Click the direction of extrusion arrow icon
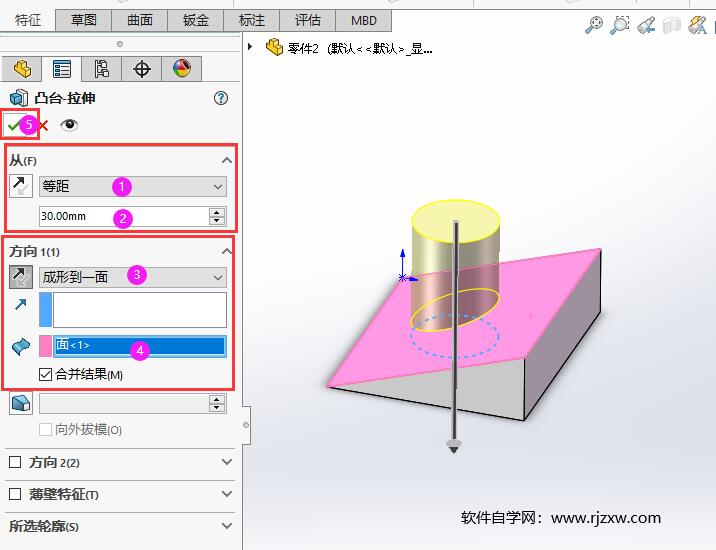Viewport: 716px width, 550px height. click(21, 304)
